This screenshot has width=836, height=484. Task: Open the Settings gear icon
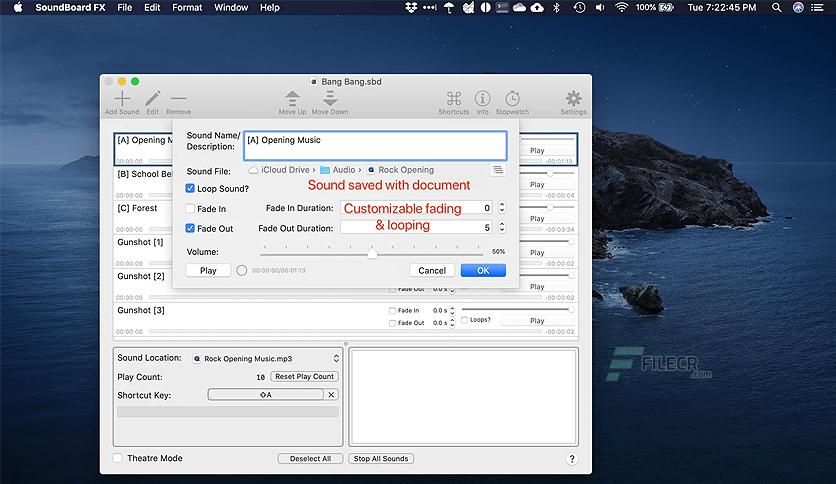coord(574,99)
